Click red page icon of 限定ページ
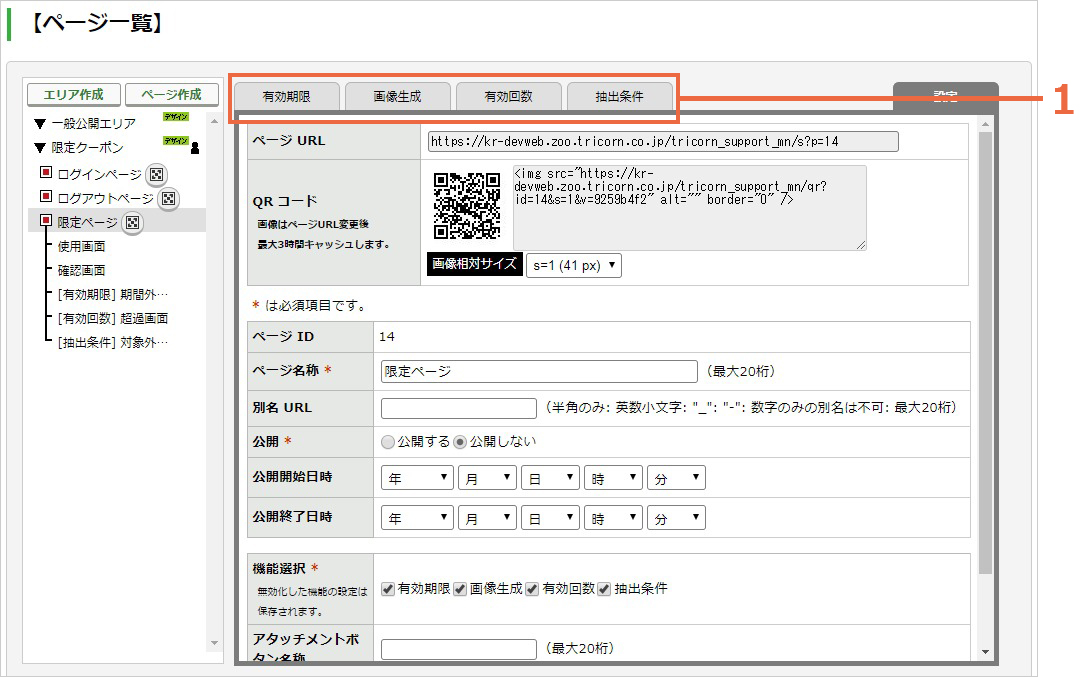 click(46, 221)
